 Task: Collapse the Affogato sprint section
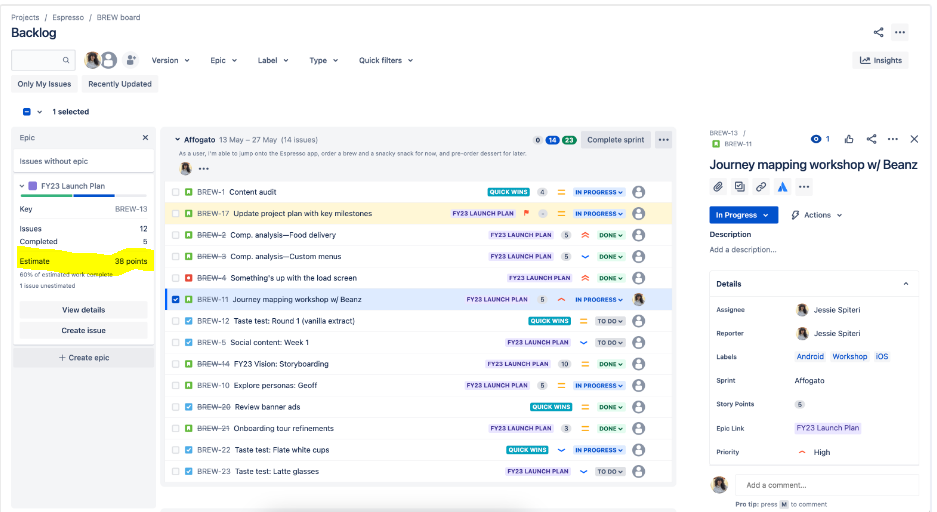[177, 140]
